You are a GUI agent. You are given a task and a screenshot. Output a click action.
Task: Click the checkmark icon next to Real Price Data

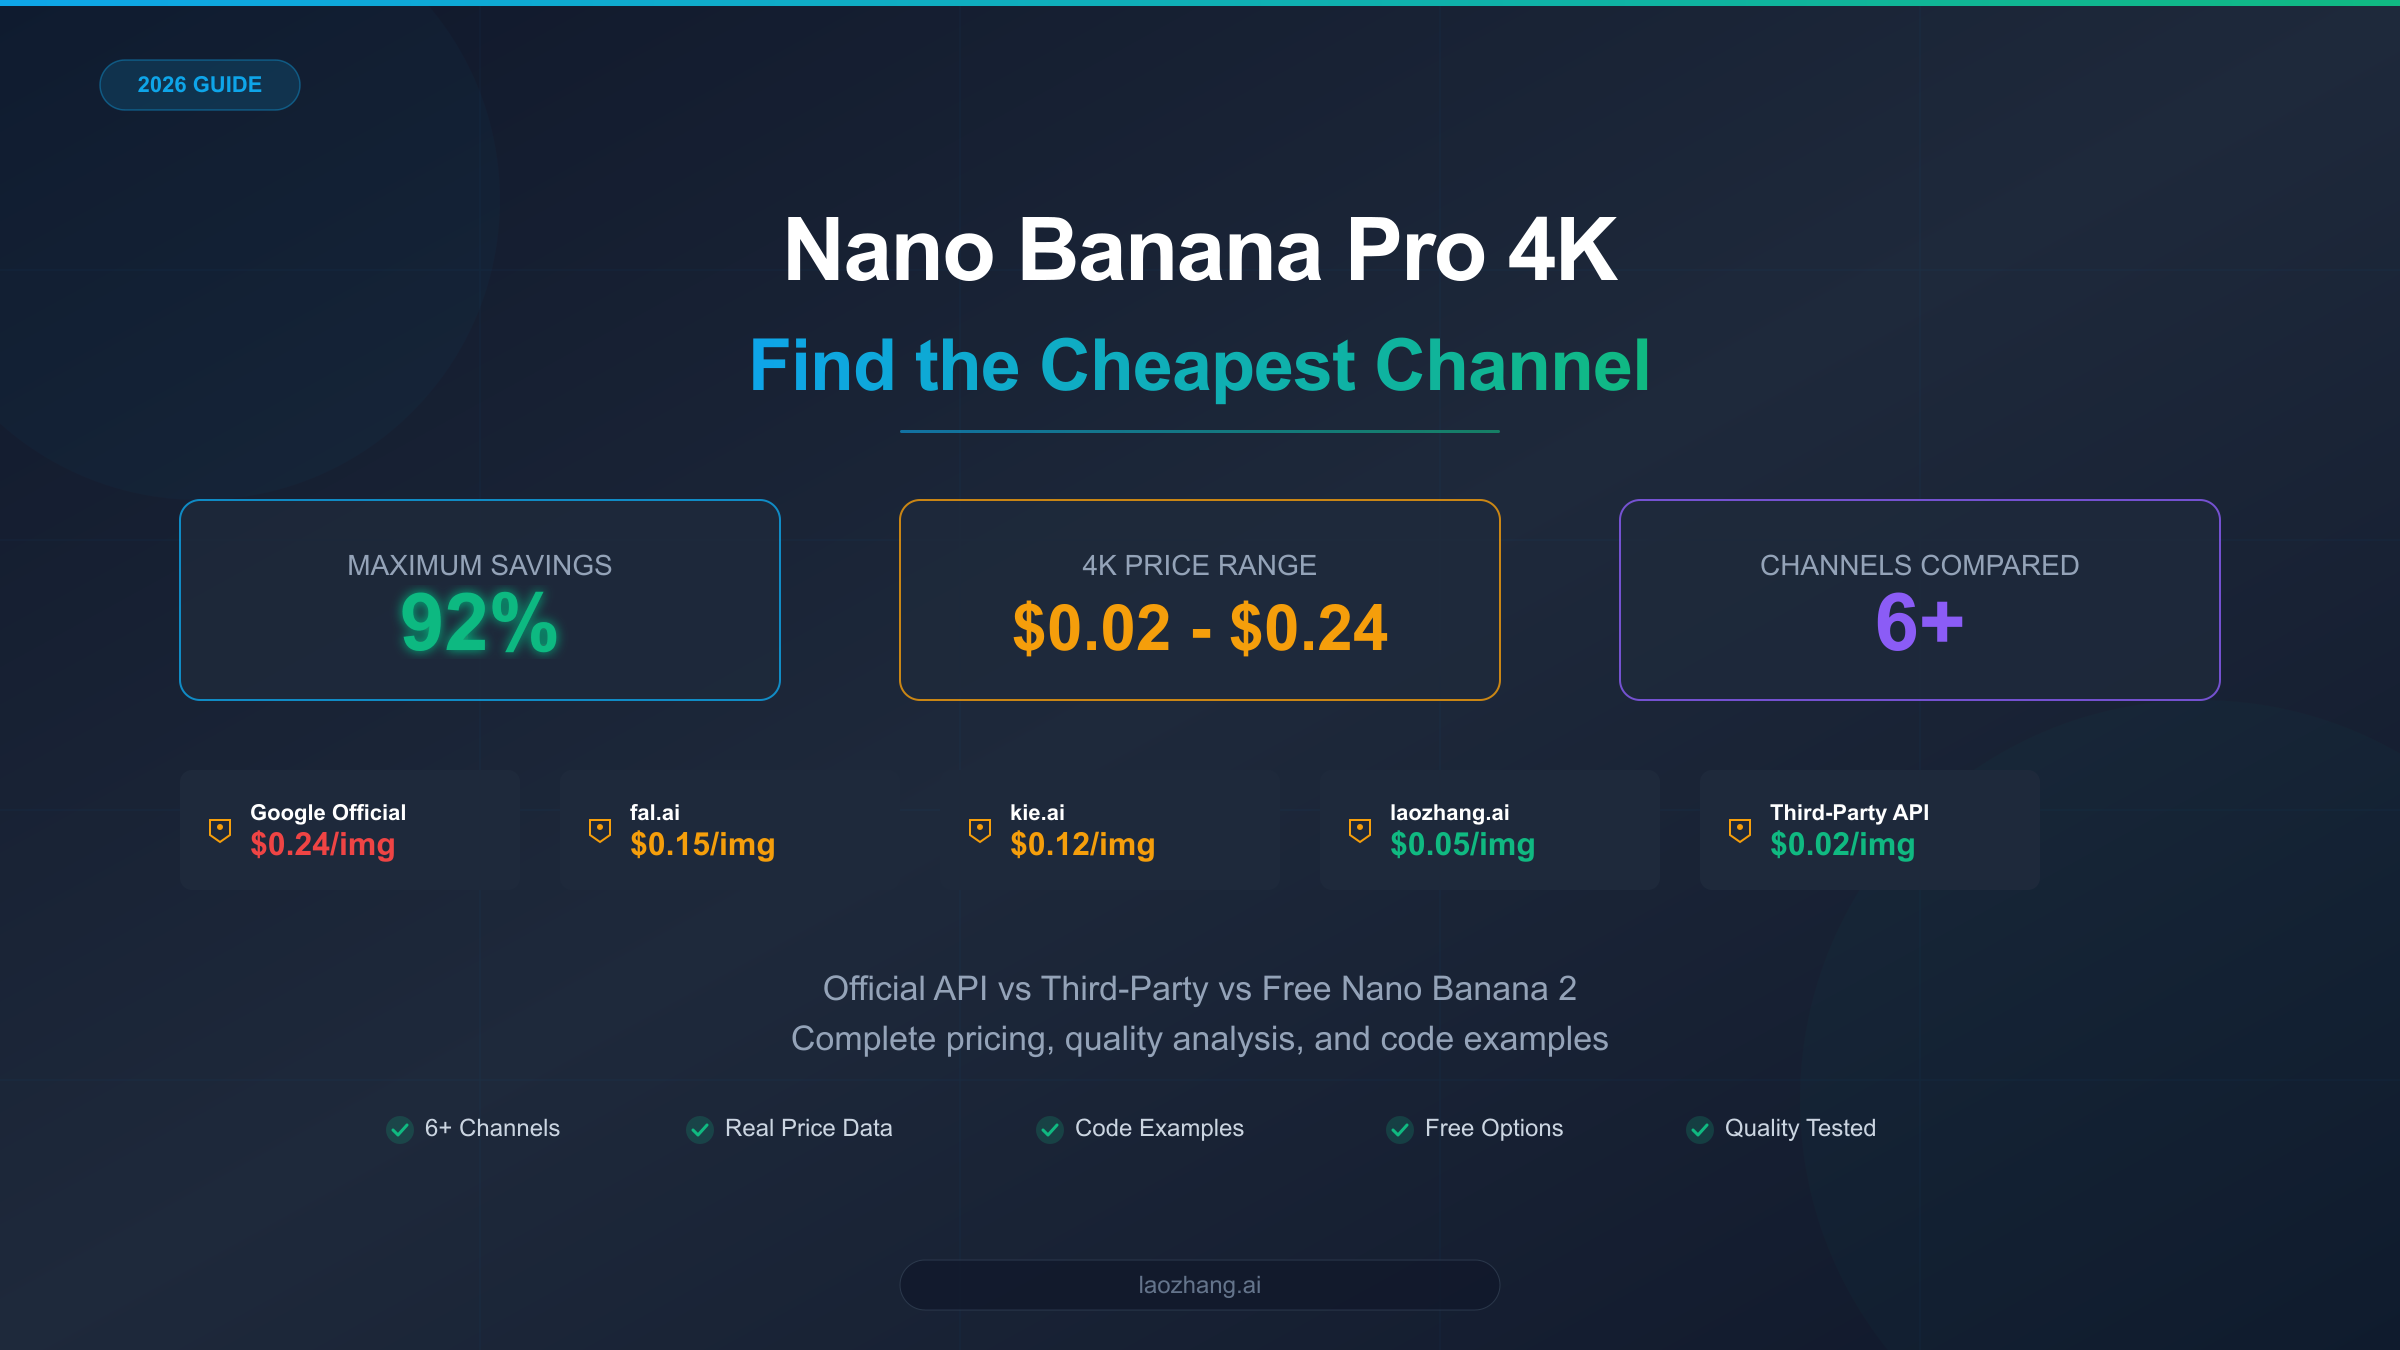click(x=700, y=1129)
